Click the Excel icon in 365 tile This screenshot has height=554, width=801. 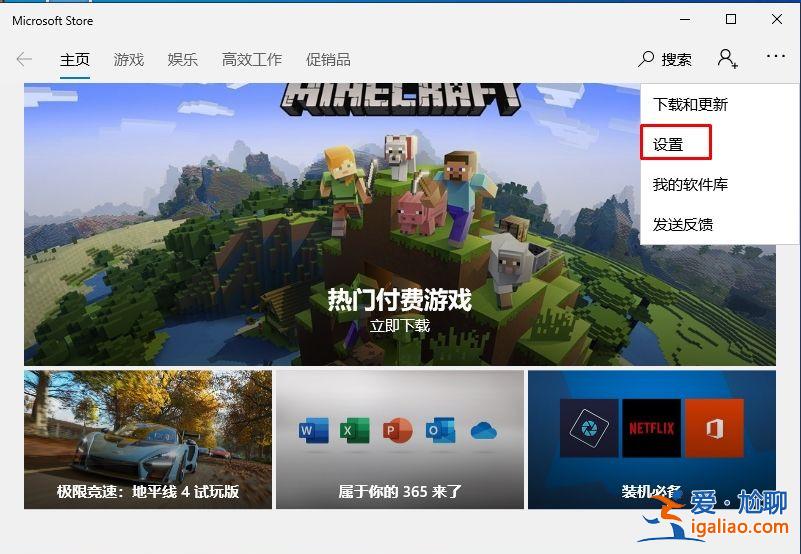coord(355,430)
